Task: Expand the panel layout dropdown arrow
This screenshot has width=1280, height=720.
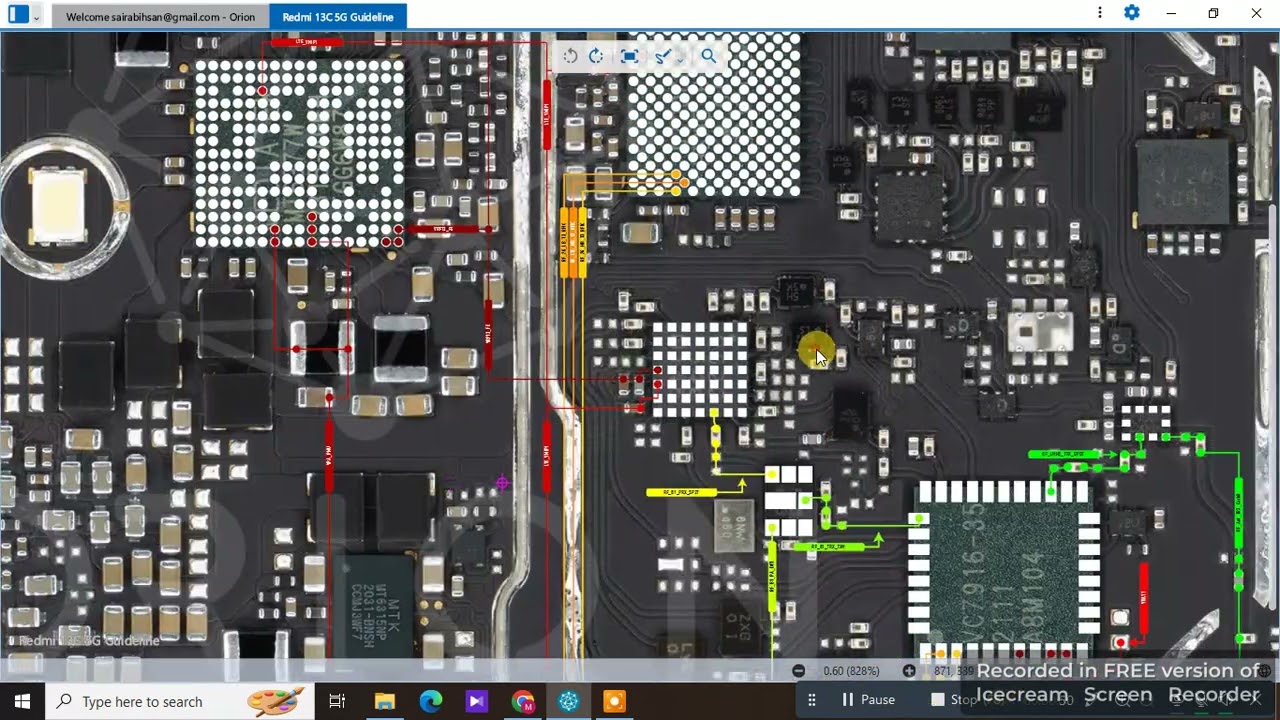Action: point(37,17)
